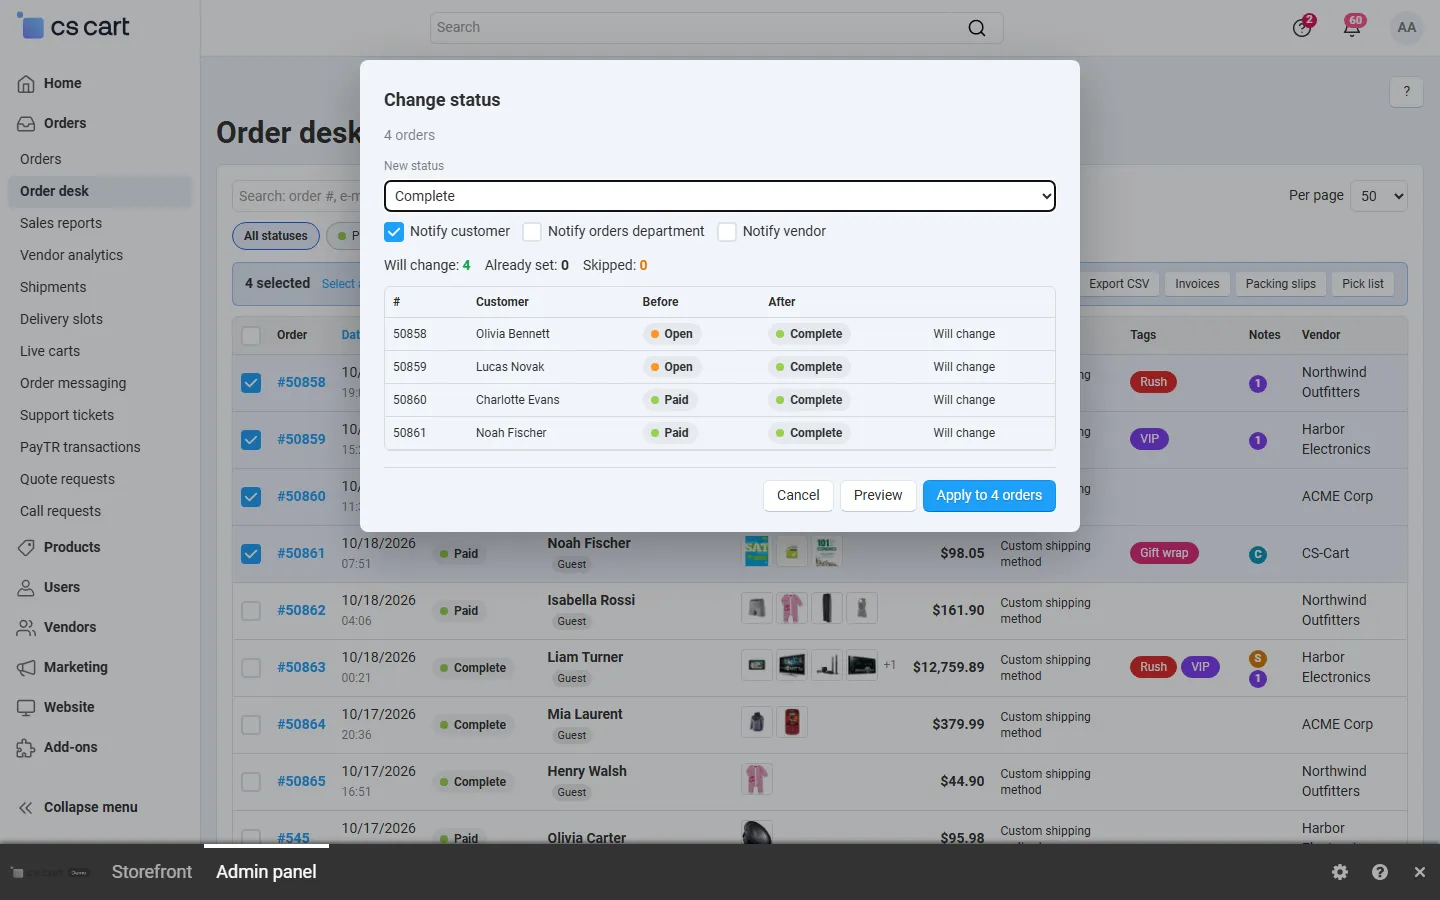Open the Marketing megaphone icon
The width and height of the screenshot is (1440, 900).
click(x=26, y=668)
